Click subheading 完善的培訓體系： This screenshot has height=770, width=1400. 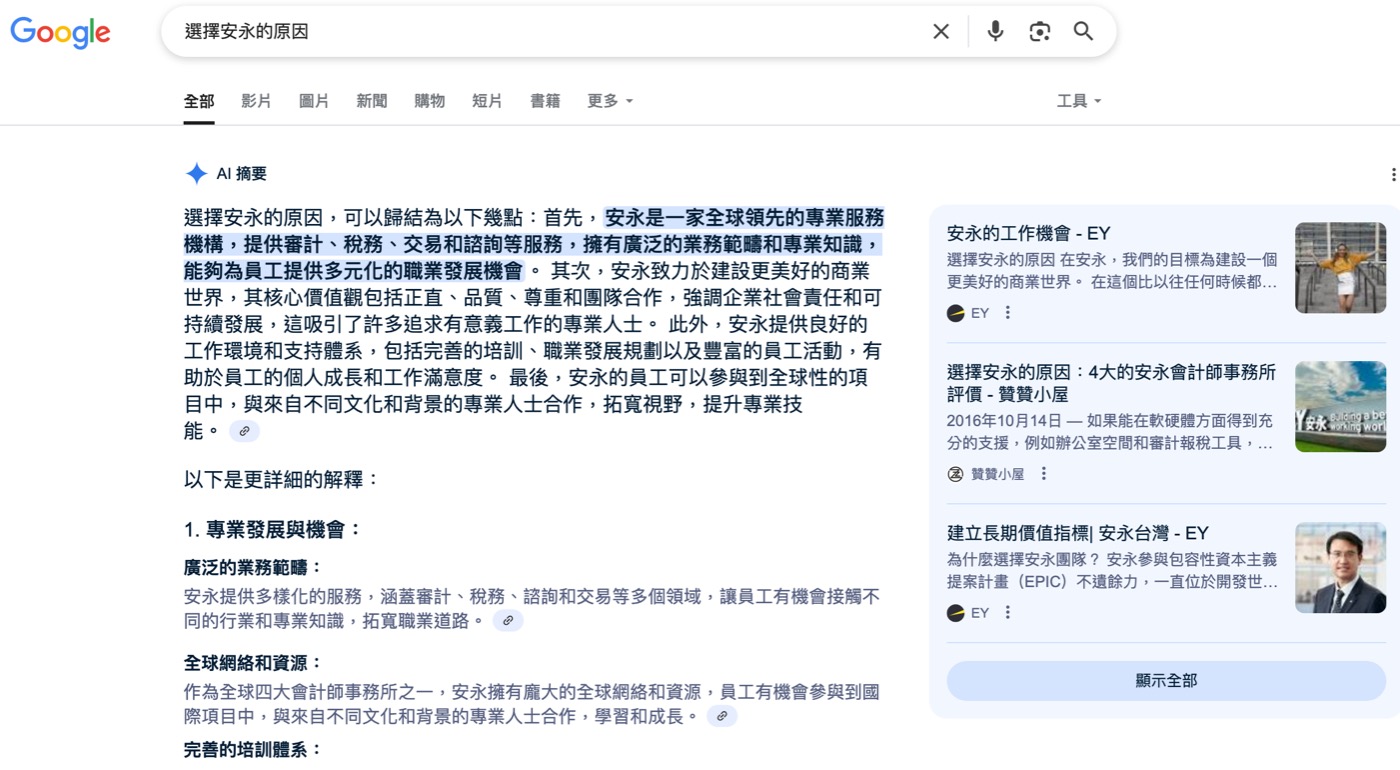pyautogui.click(x=254, y=750)
